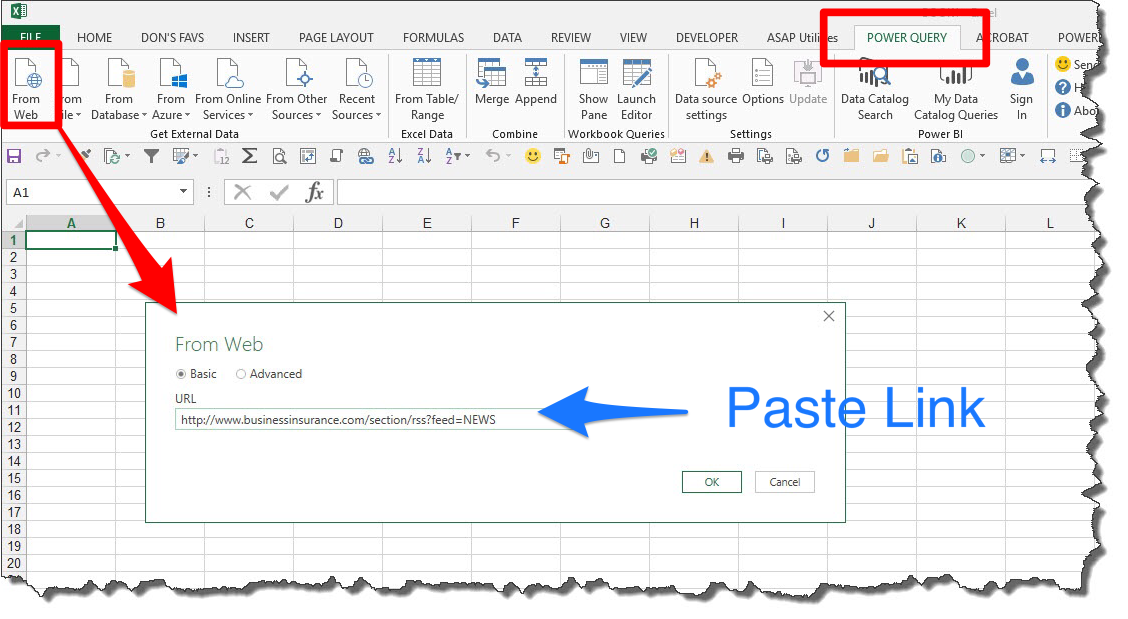This screenshot has height=619, width=1128.
Task: Expand From Online Services options
Action: click(228, 88)
